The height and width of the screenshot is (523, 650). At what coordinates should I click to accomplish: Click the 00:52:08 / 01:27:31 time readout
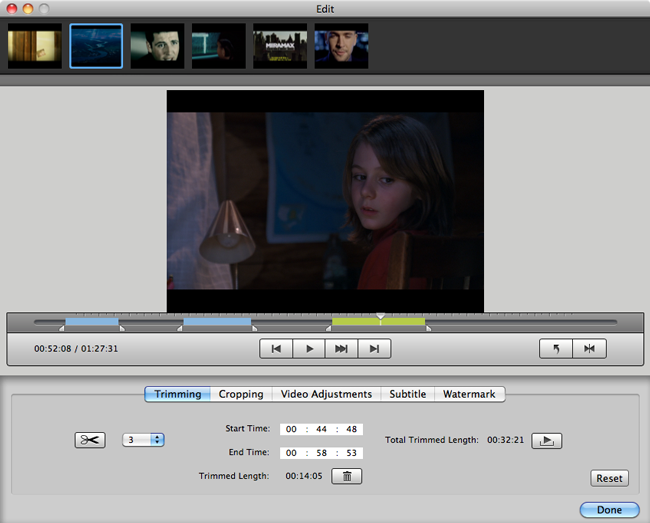76,349
